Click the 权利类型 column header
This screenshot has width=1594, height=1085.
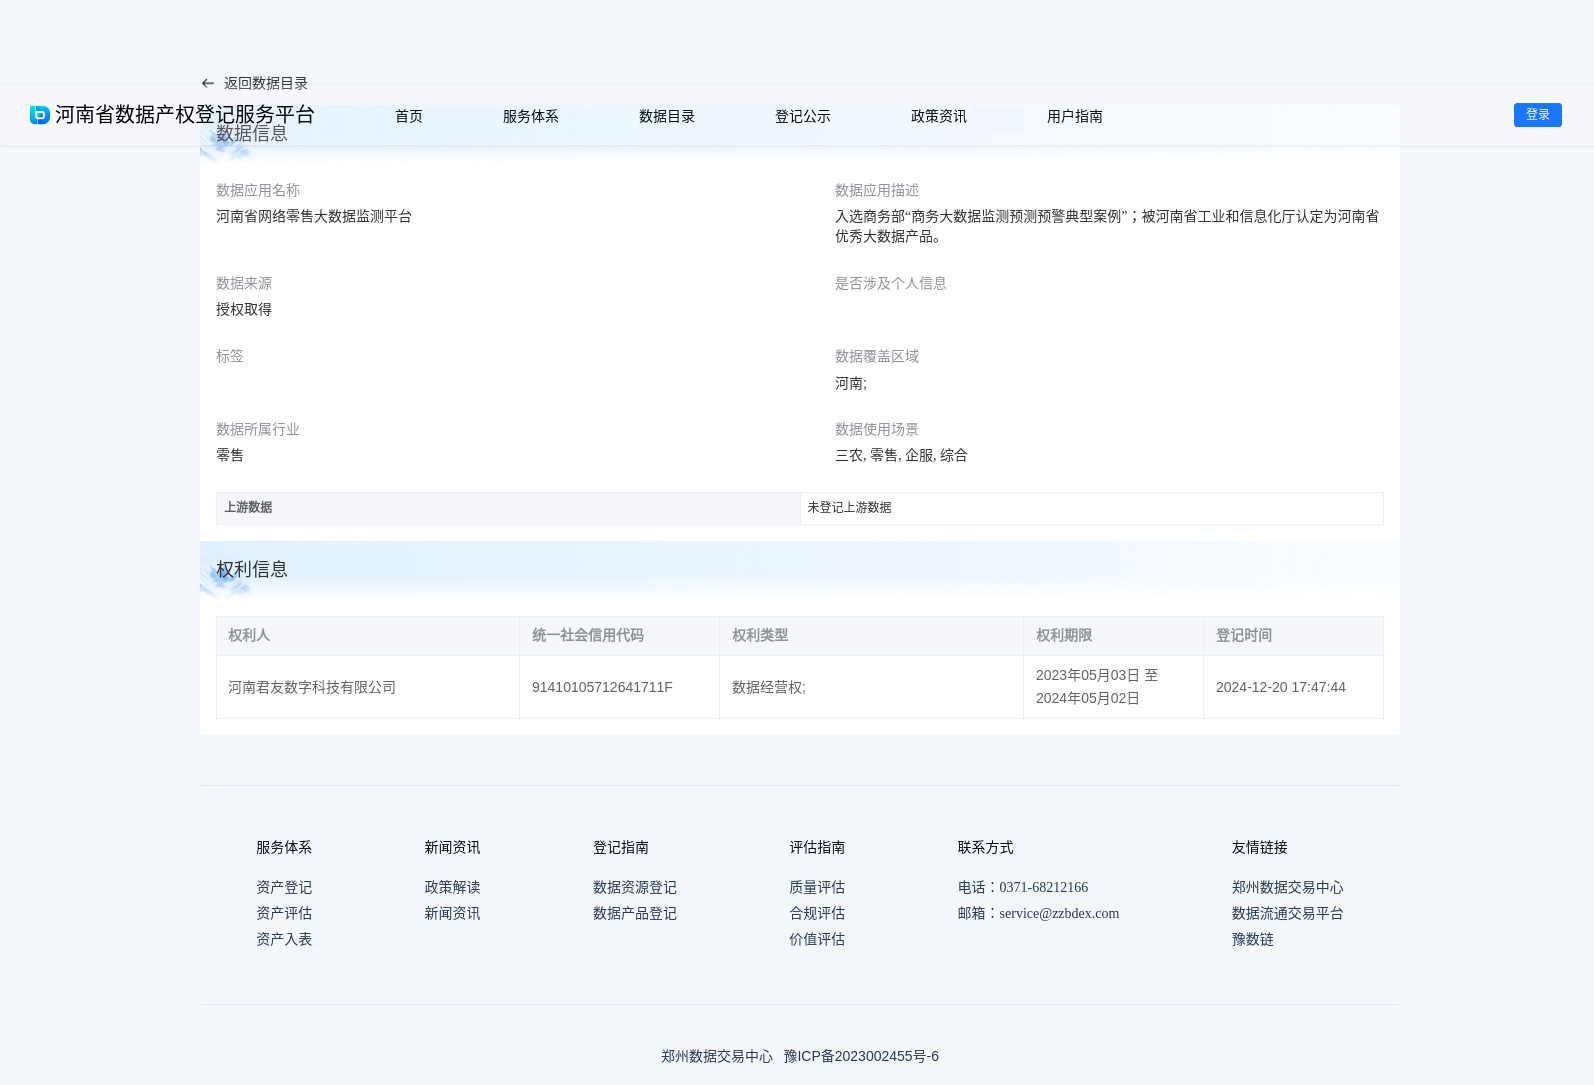click(871, 636)
